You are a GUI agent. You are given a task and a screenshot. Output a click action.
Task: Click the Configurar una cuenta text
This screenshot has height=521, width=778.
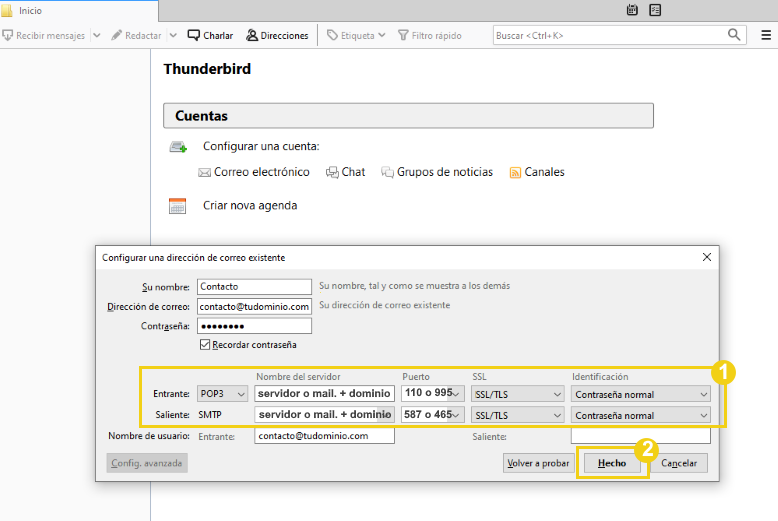click(261, 146)
